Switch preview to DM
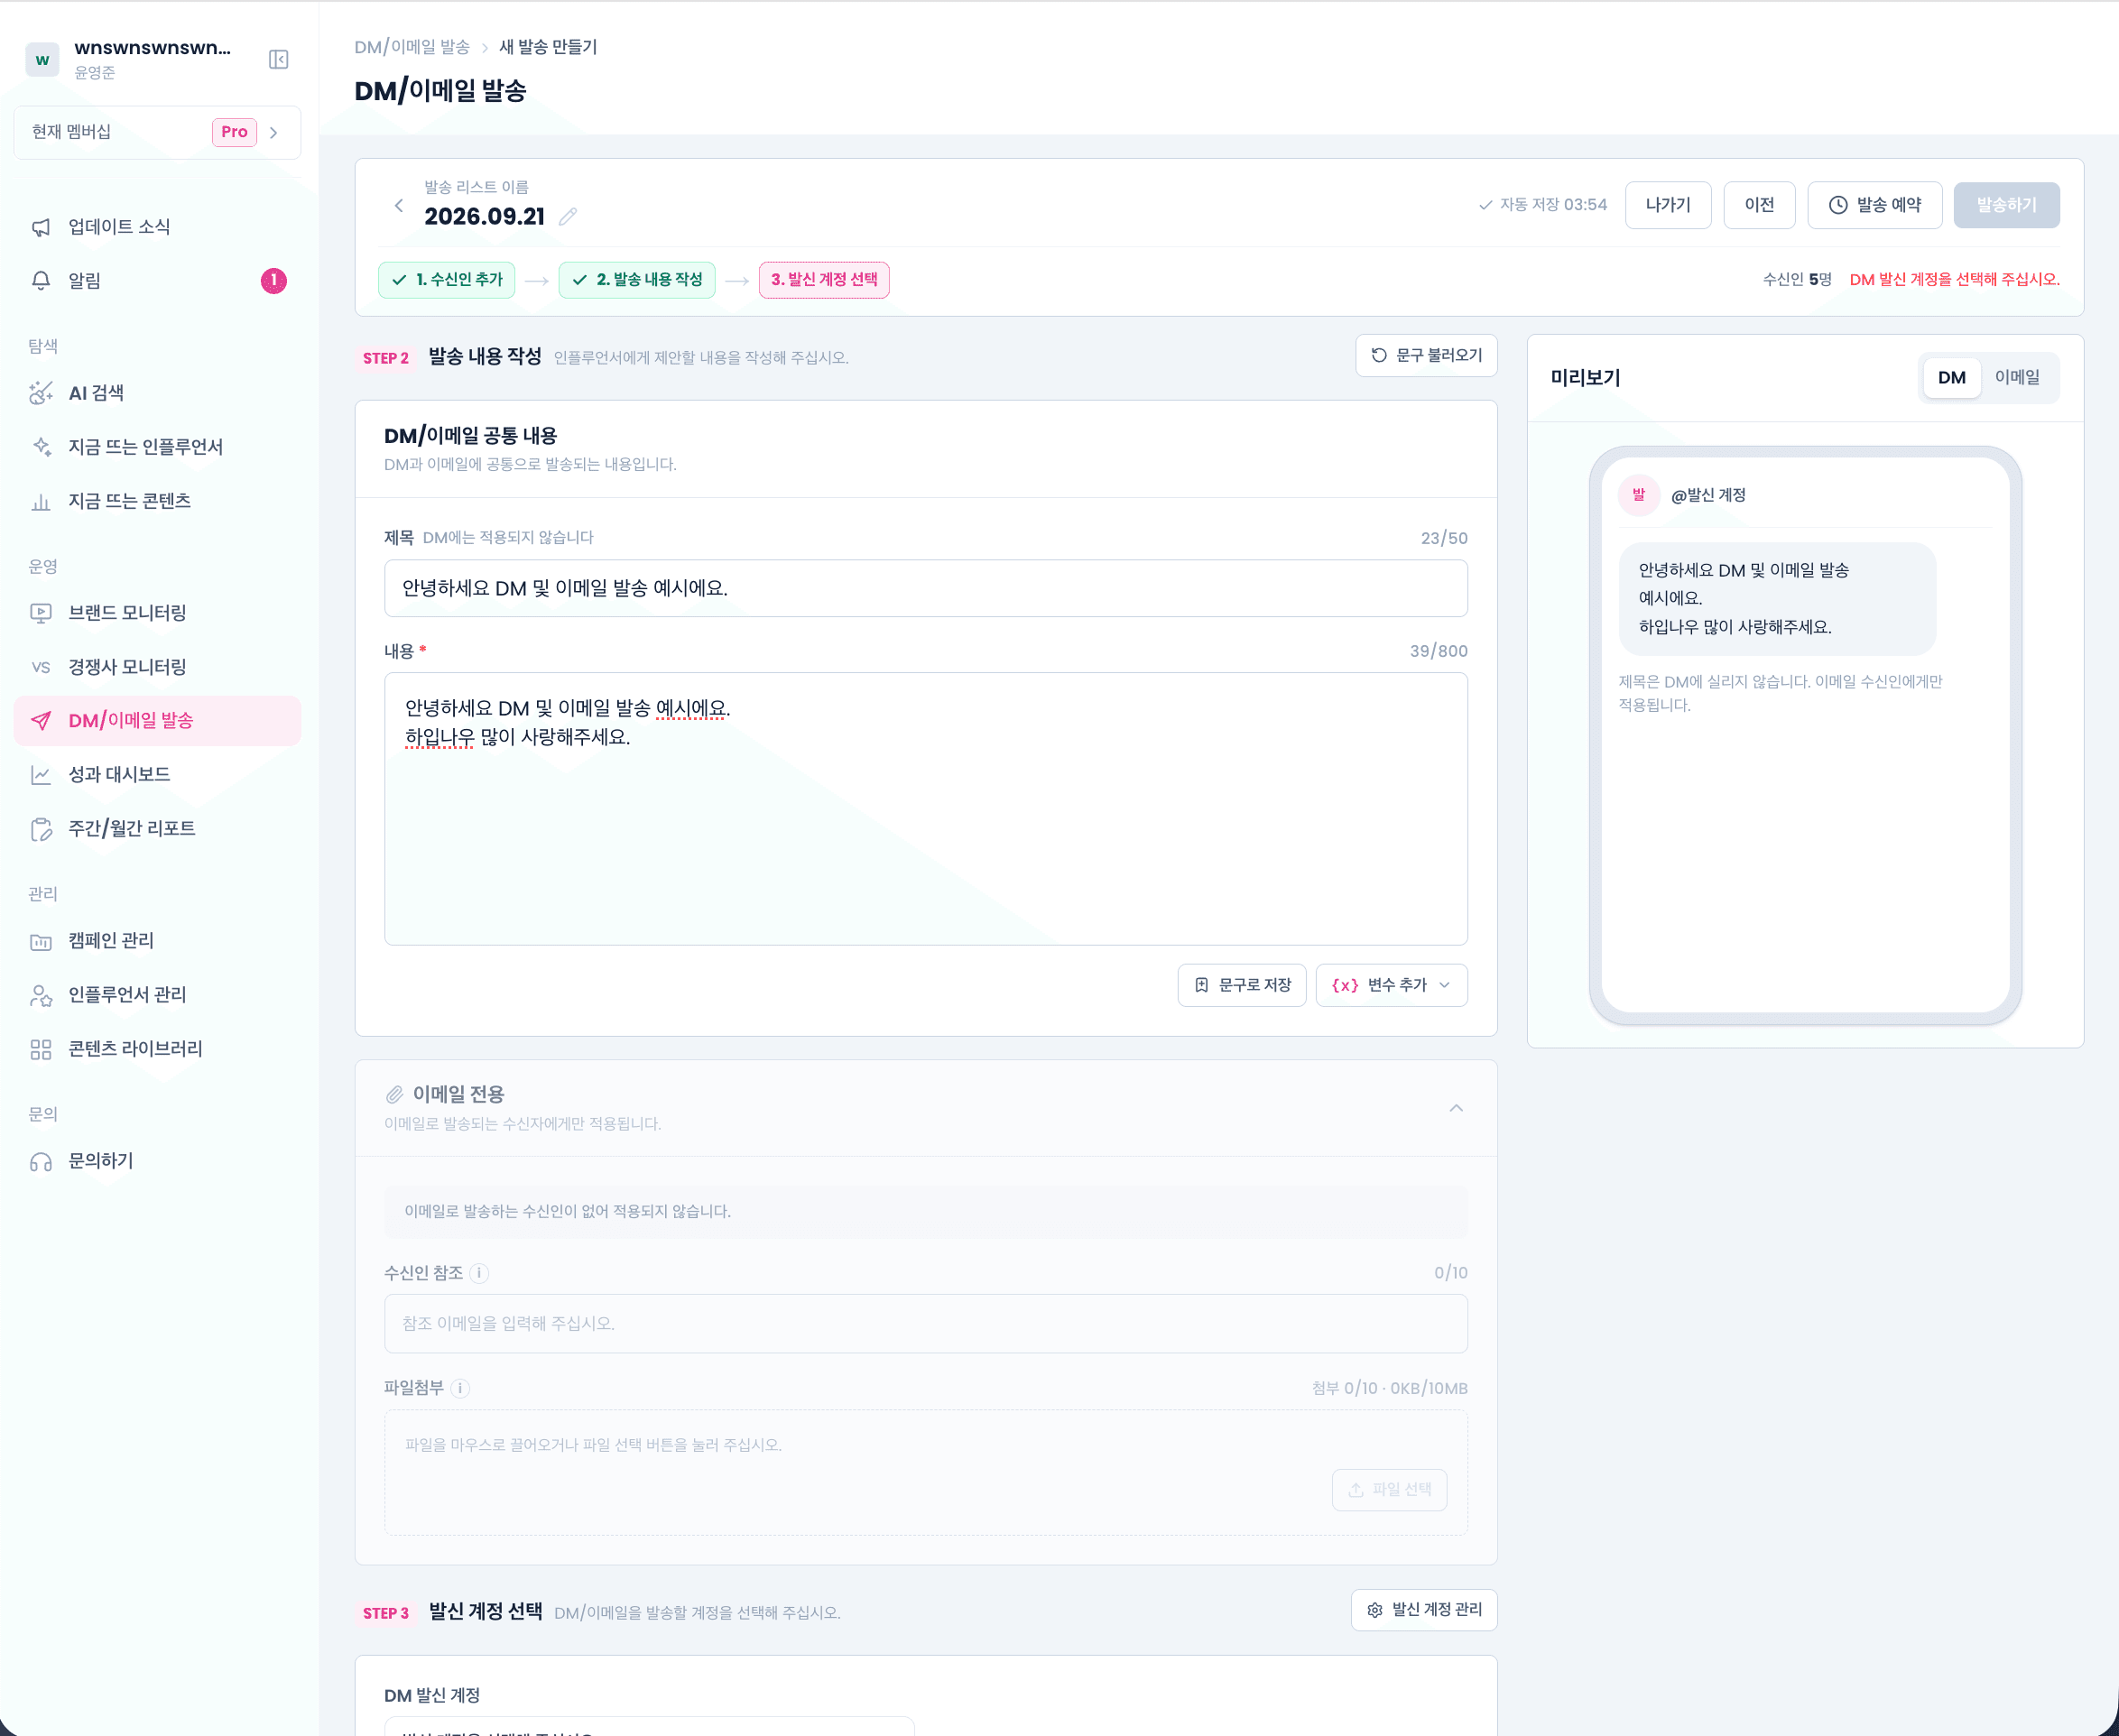2119x1736 pixels. point(1951,378)
